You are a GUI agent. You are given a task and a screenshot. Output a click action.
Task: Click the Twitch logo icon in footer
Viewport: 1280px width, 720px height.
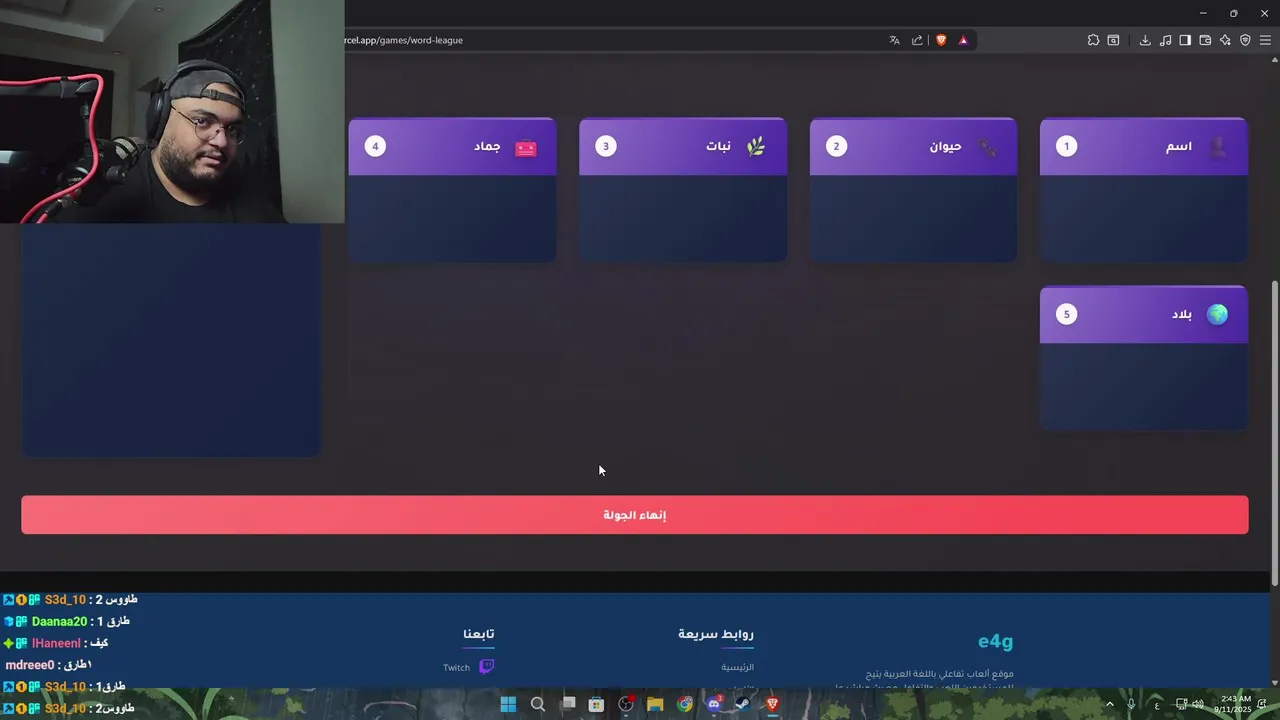(486, 667)
